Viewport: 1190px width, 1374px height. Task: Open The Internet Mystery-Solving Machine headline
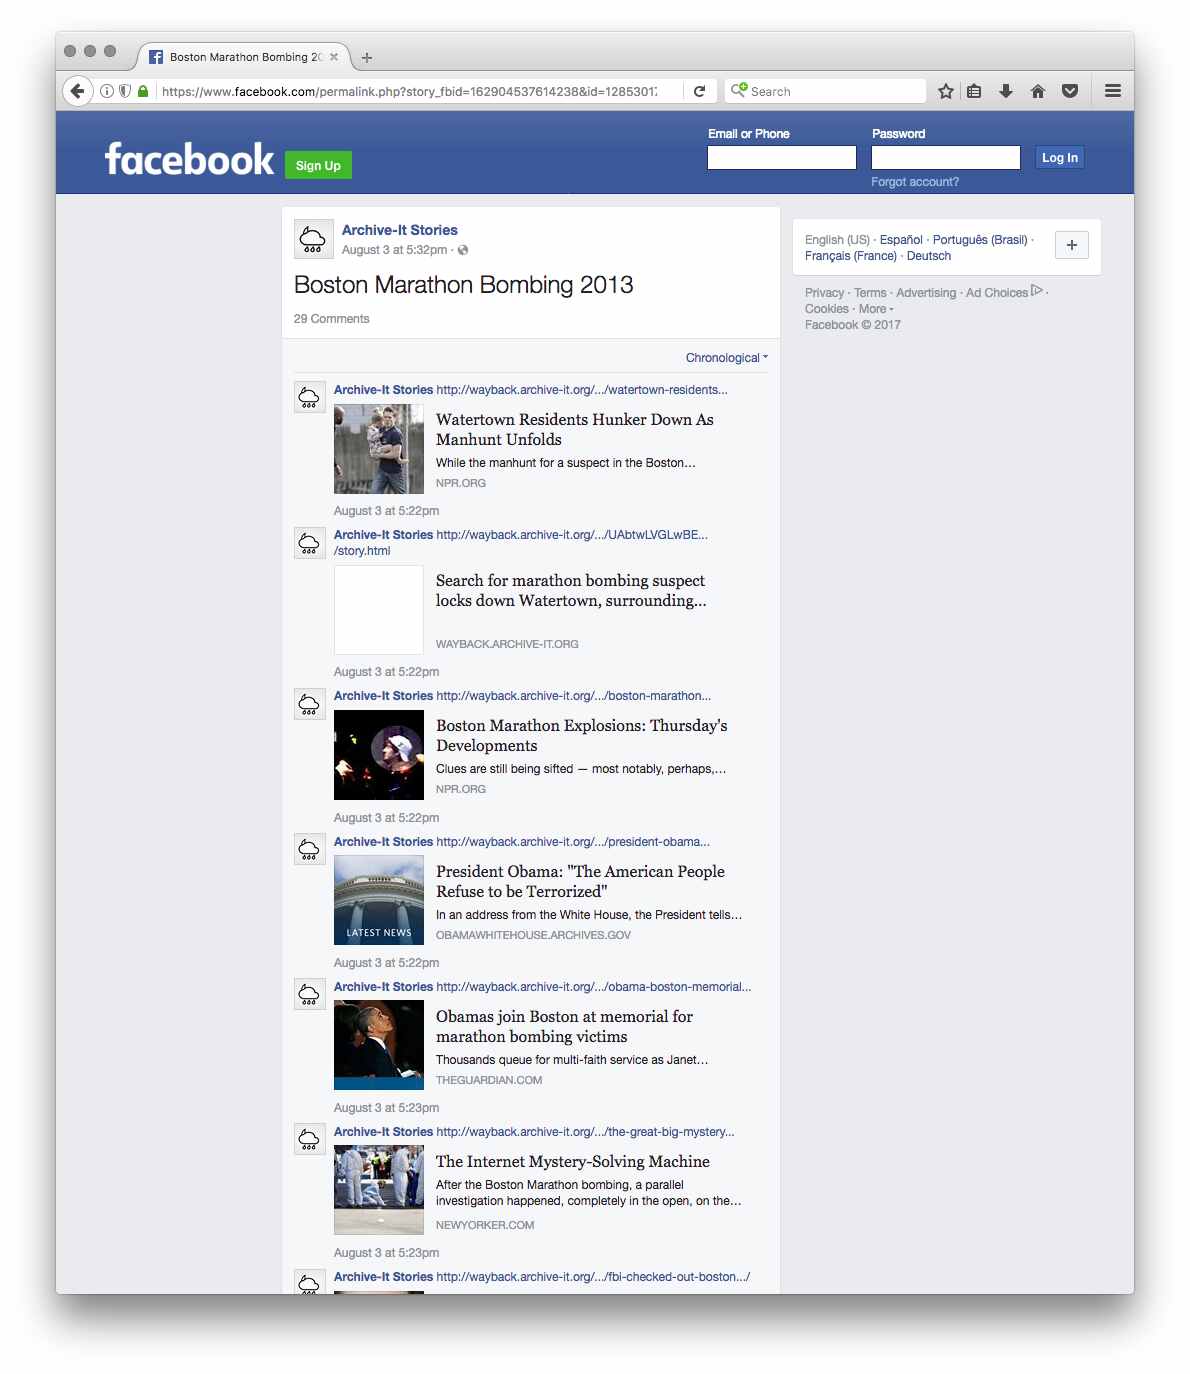click(x=573, y=1162)
